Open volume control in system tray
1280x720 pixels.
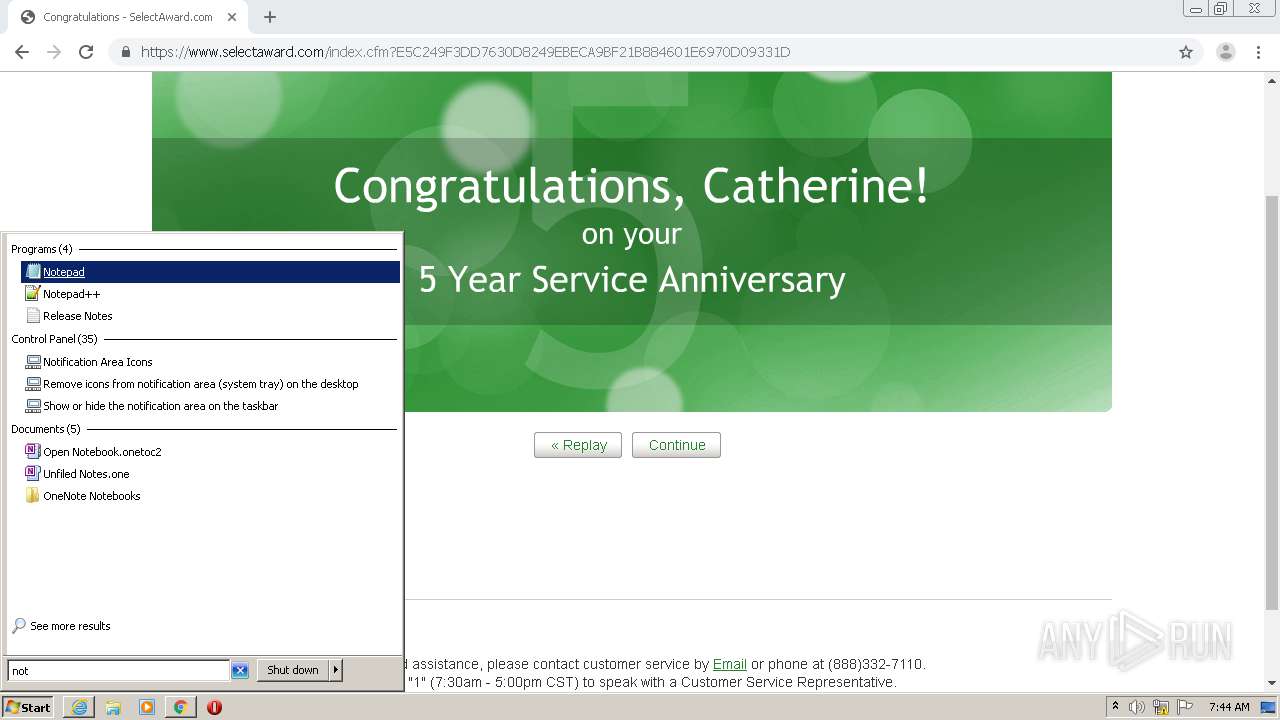tap(1137, 707)
